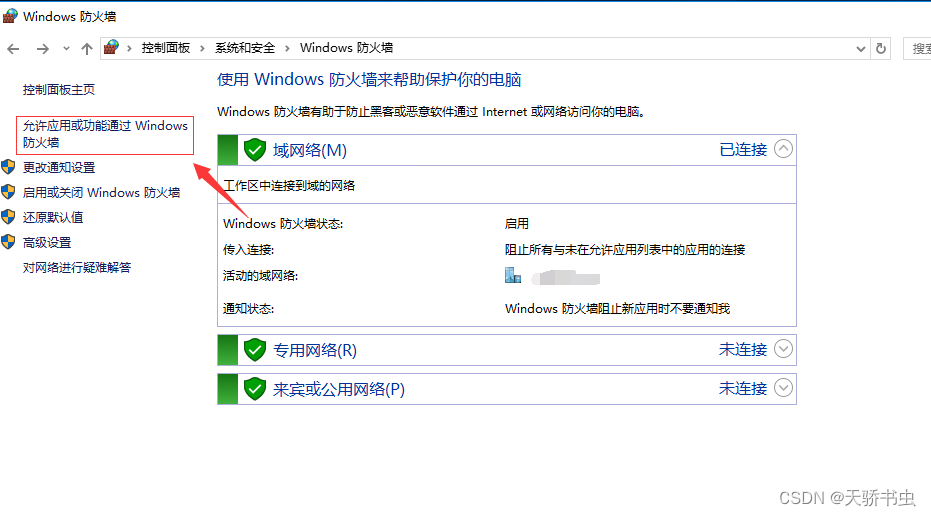Image resolution: width=931 pixels, height=516 pixels.
Task: Click green shield icon of 来宾或公用网络(P)
Action: (255, 389)
